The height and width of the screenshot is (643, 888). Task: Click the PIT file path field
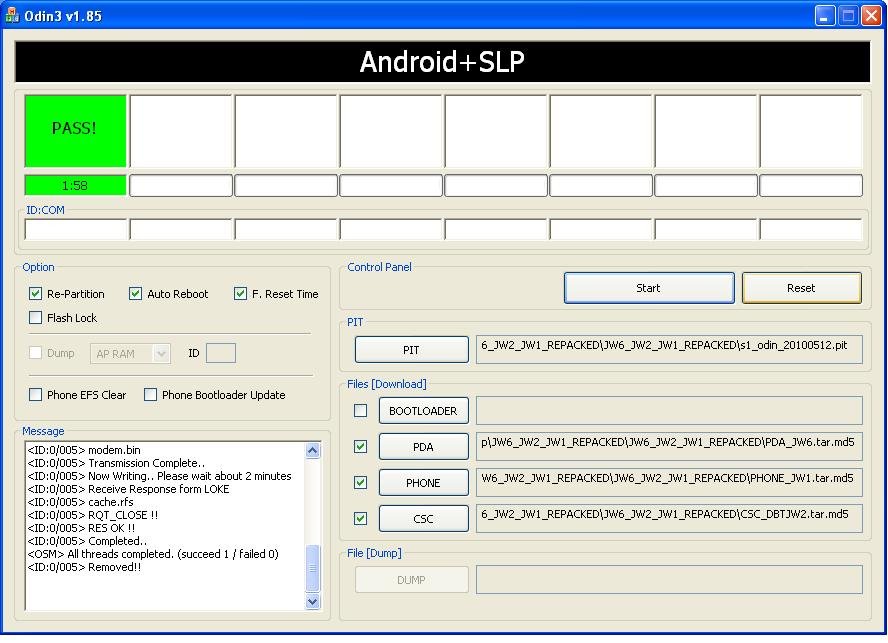(x=669, y=349)
